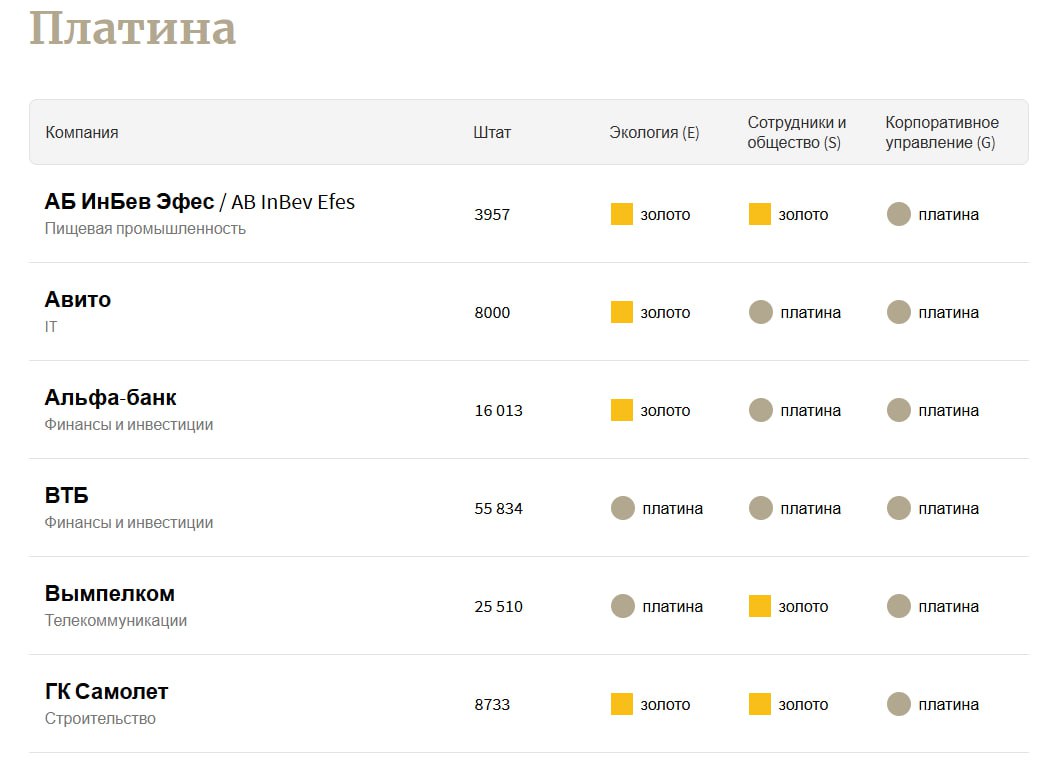Open the АБ ИнБев Эфес company link
1055x761 pixels.
pos(129,202)
